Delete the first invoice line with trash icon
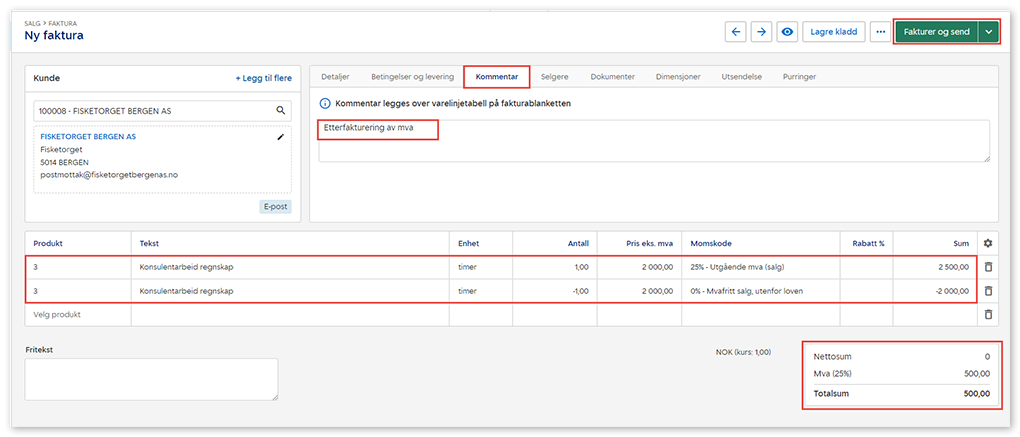 (x=988, y=267)
